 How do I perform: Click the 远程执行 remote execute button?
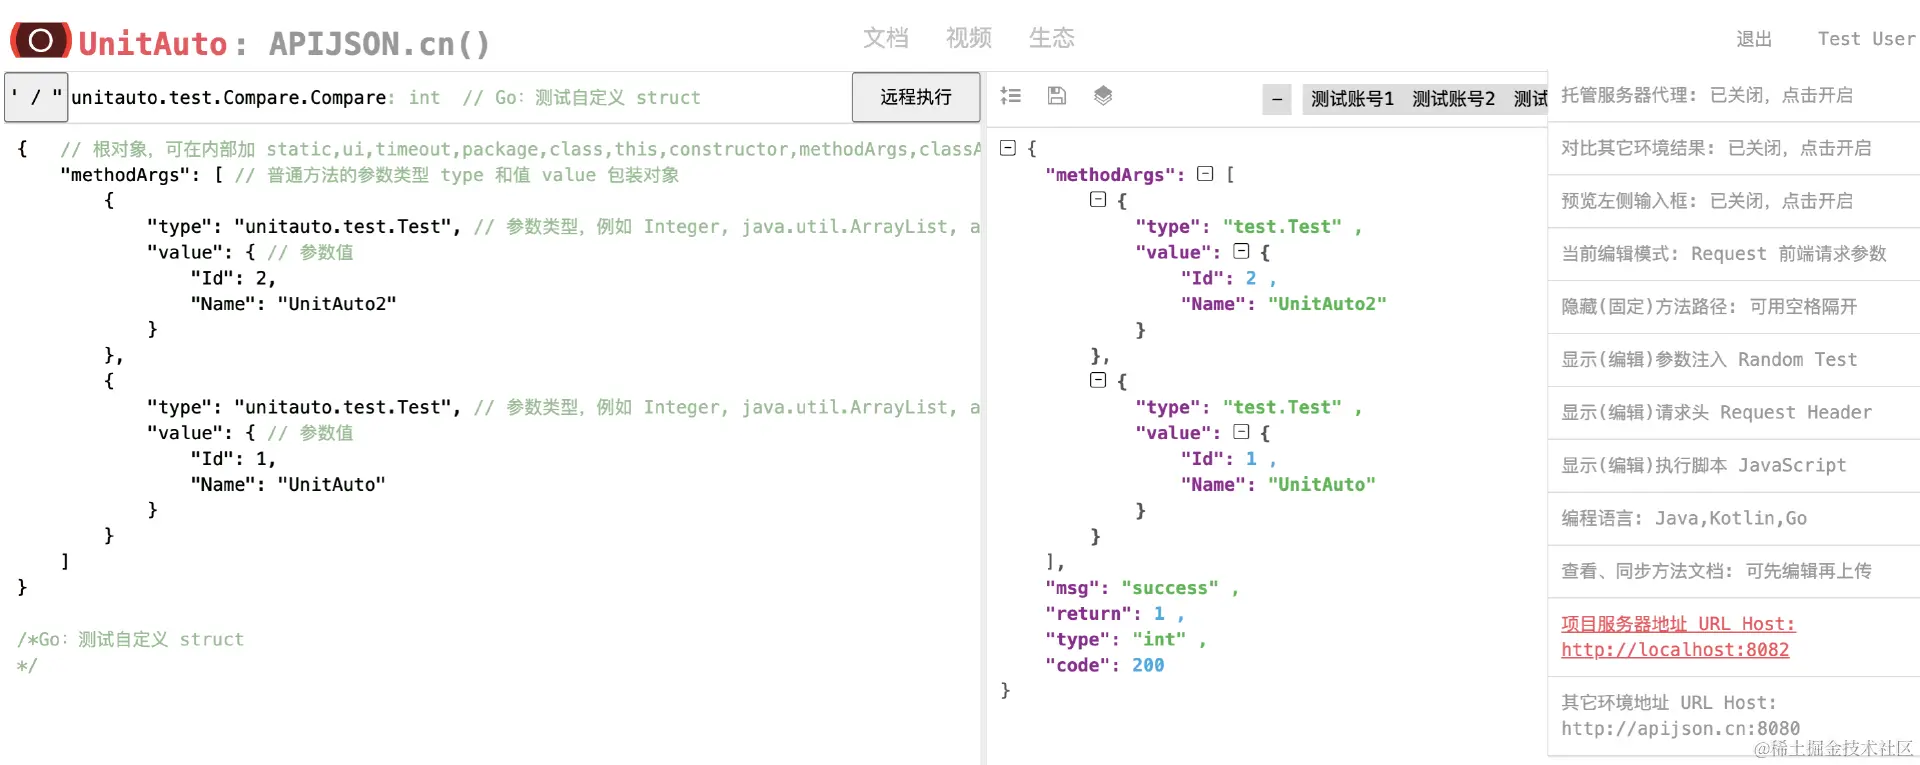(x=916, y=97)
